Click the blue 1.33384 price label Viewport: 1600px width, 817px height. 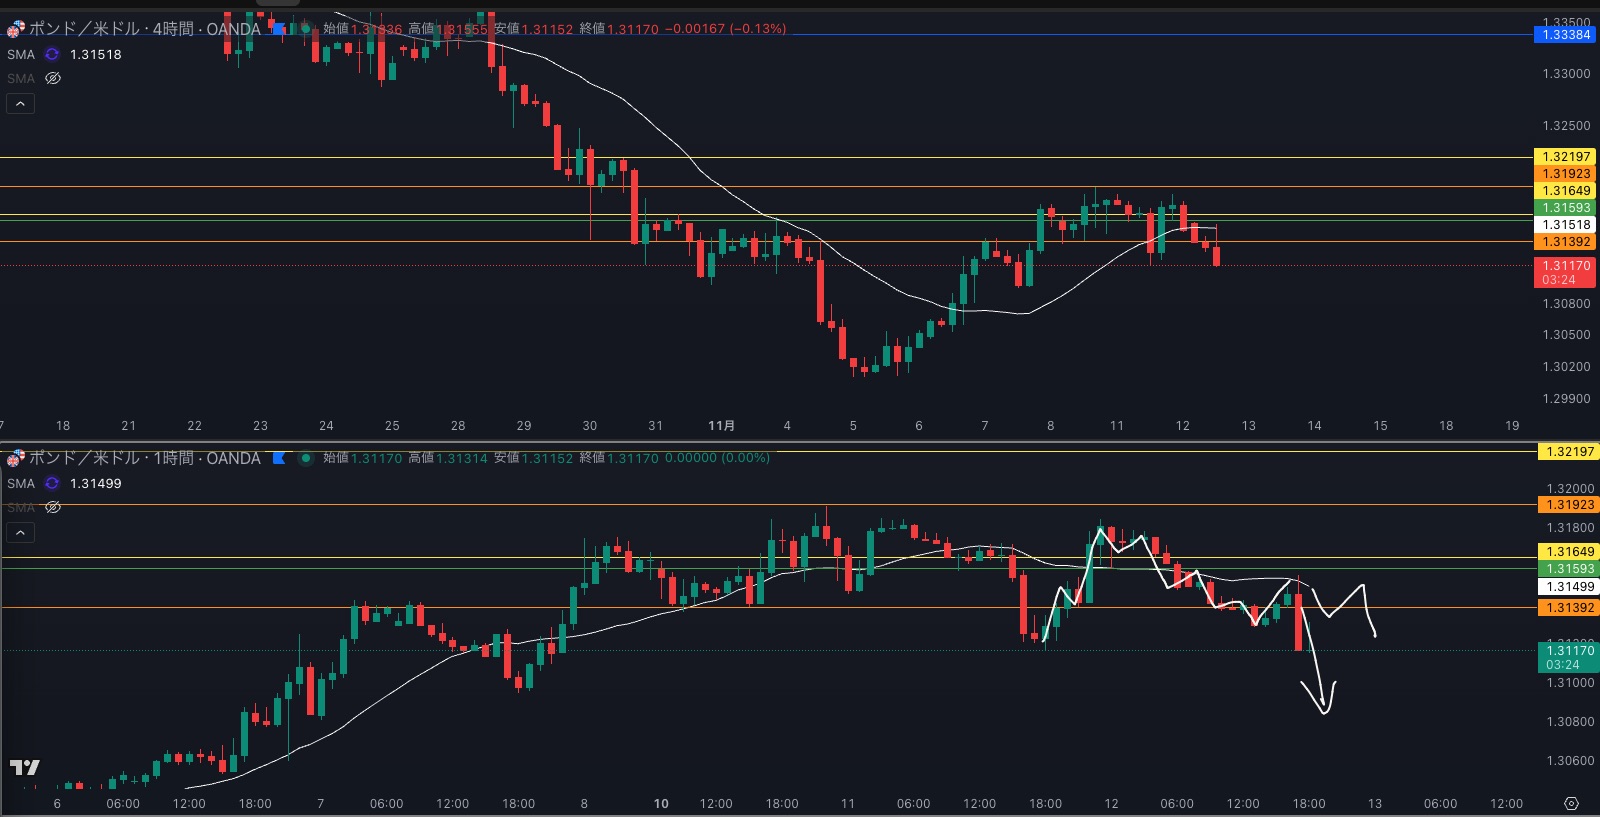pos(1565,35)
